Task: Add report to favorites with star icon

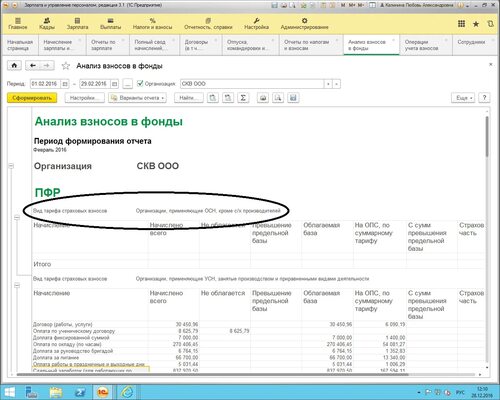Action: (66, 66)
